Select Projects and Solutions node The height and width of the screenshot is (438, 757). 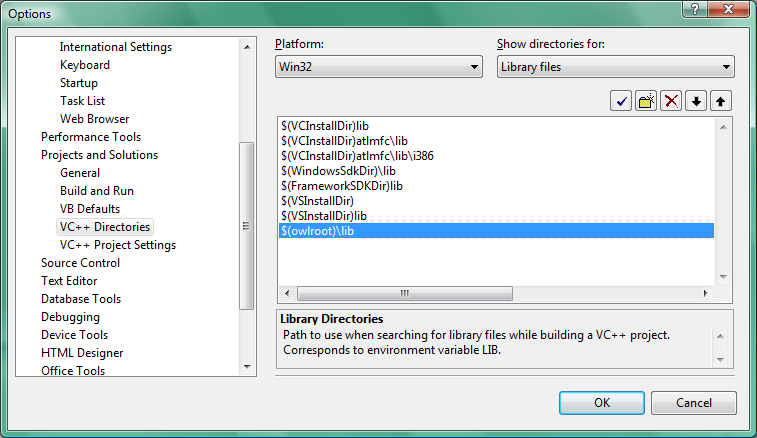pos(99,155)
